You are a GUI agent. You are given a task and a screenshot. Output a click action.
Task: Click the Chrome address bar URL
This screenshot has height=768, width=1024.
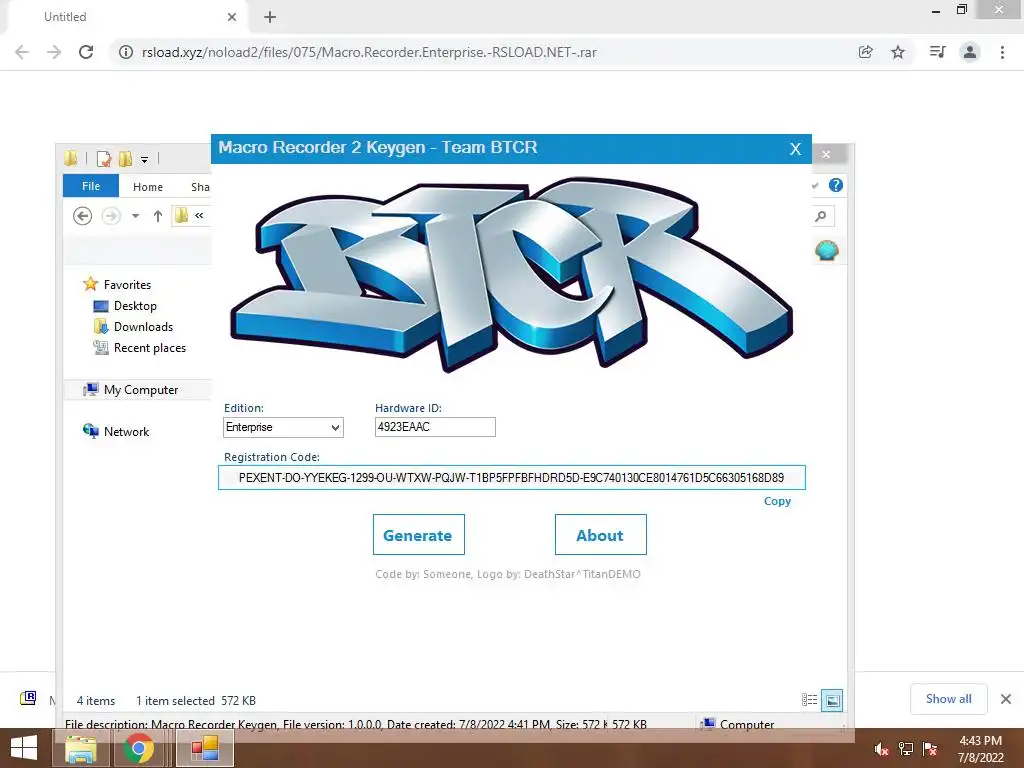click(x=369, y=52)
